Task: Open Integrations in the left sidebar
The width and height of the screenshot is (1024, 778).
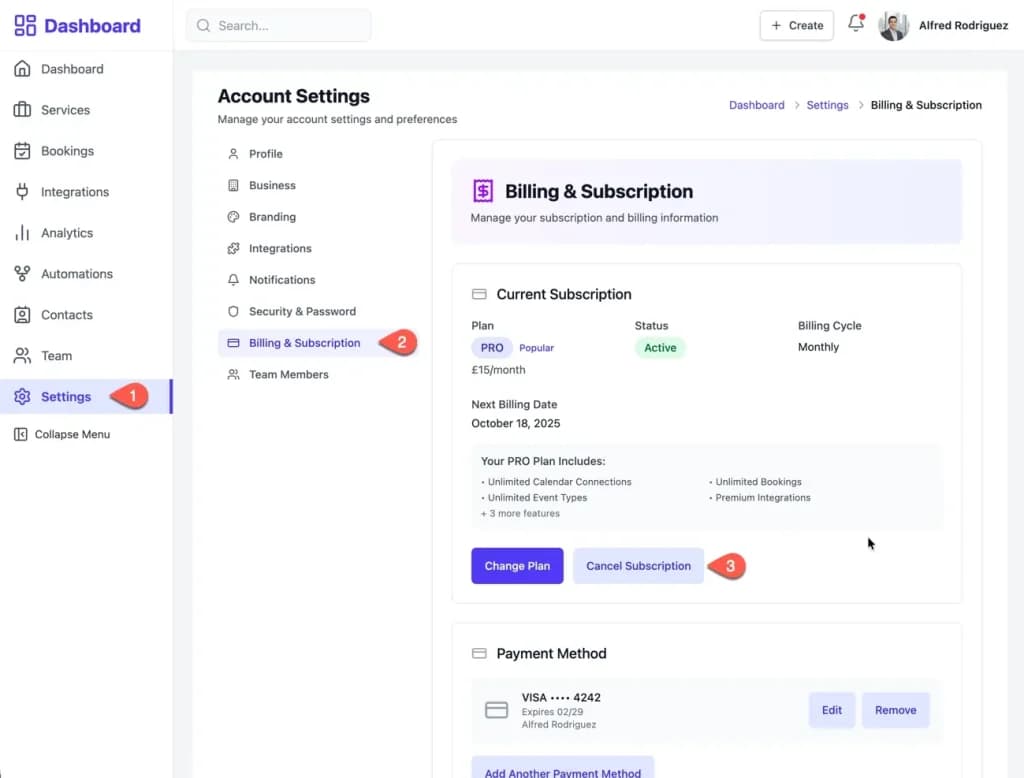Action: tap(74, 192)
